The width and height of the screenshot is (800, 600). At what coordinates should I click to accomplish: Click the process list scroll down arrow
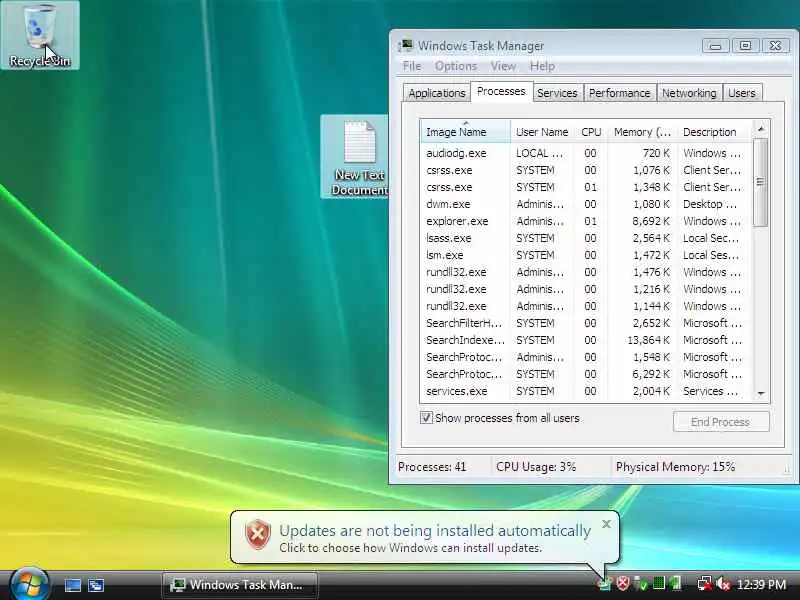pyautogui.click(x=761, y=393)
